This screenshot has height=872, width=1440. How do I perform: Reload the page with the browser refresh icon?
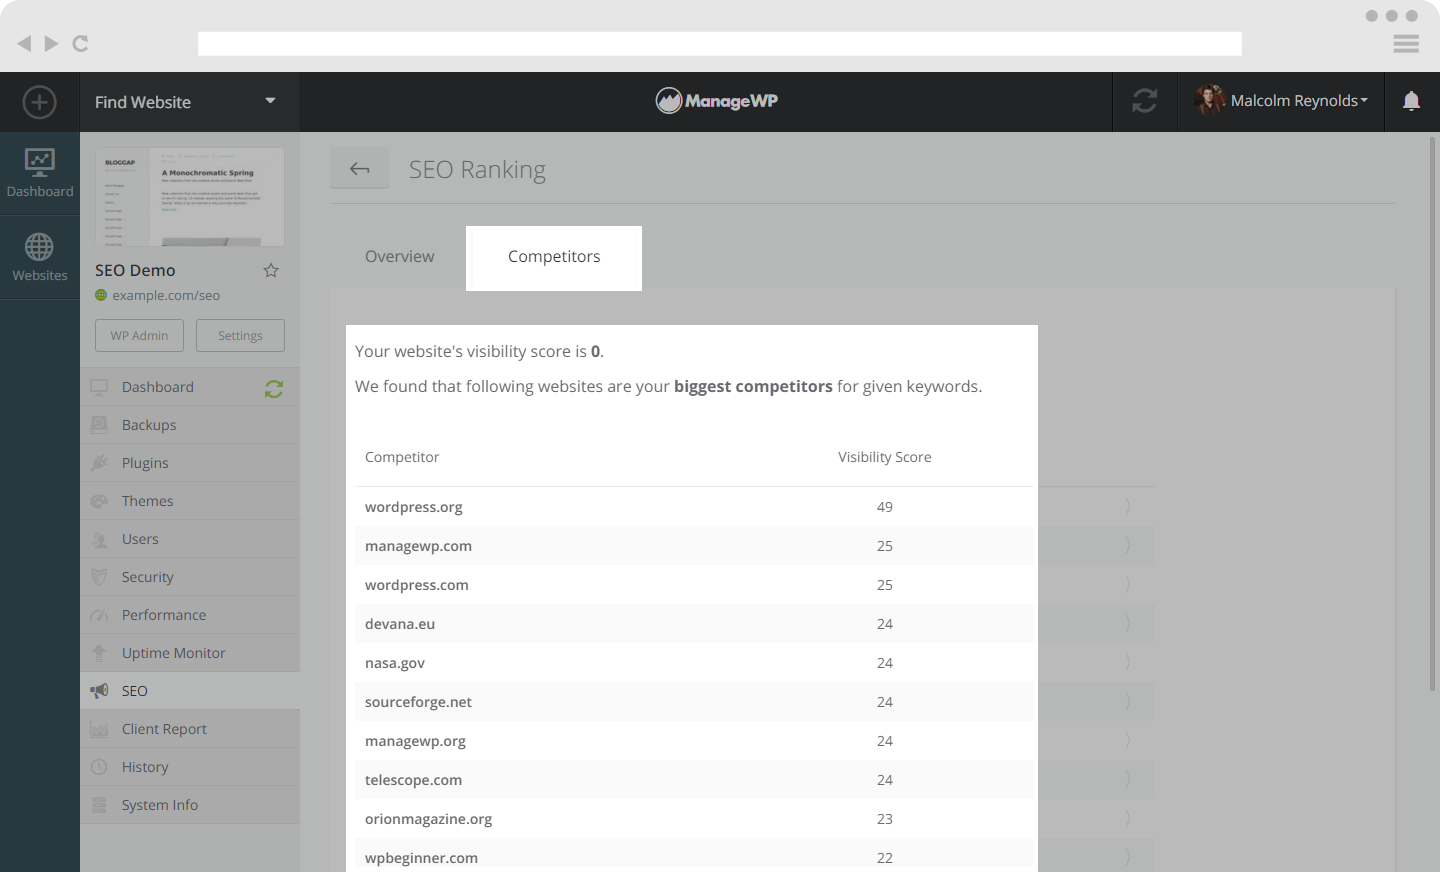pos(81,43)
